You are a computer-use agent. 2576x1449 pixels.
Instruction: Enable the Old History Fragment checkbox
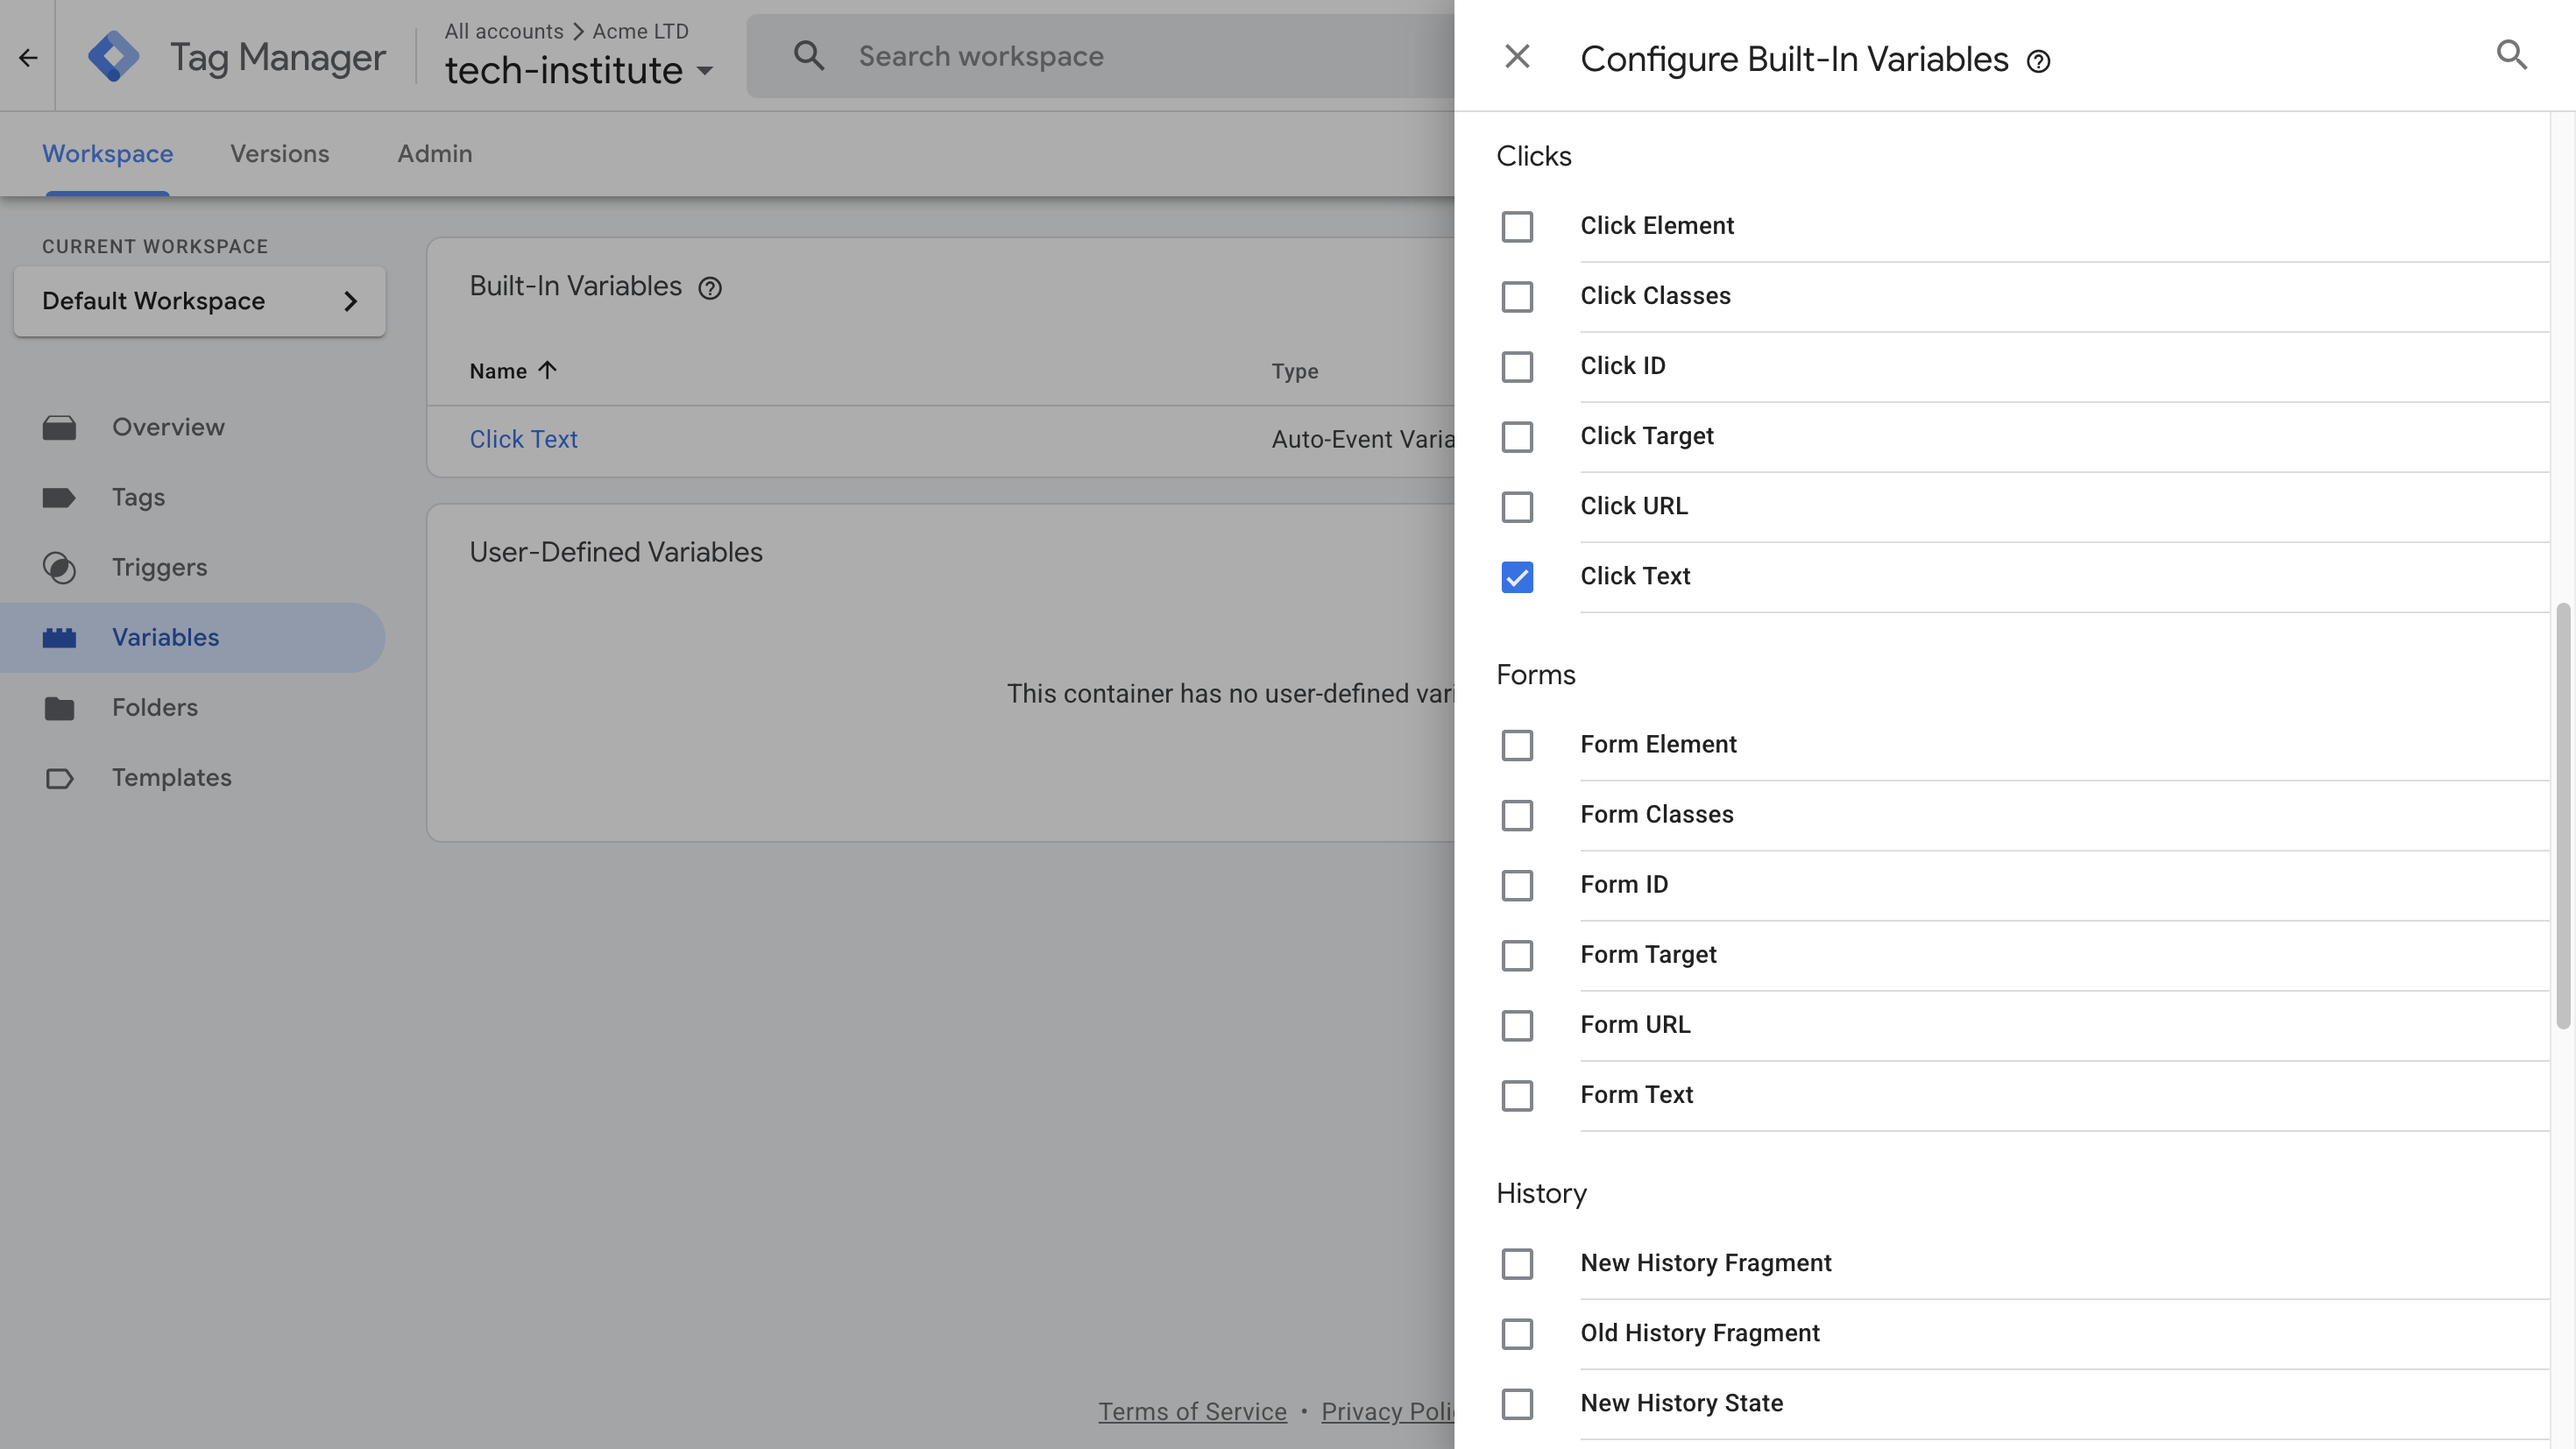point(1517,1333)
